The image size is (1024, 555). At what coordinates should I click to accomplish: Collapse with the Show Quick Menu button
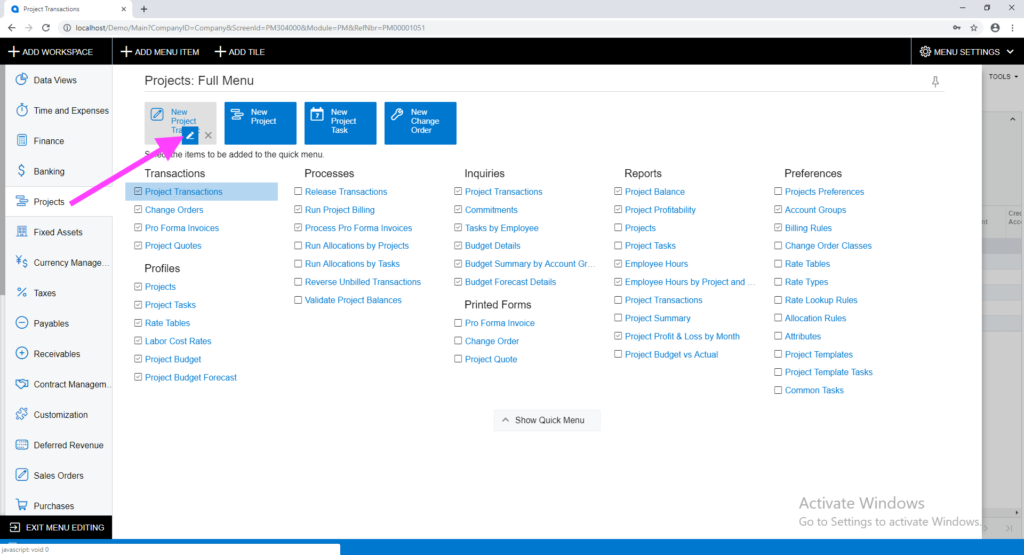[547, 420]
